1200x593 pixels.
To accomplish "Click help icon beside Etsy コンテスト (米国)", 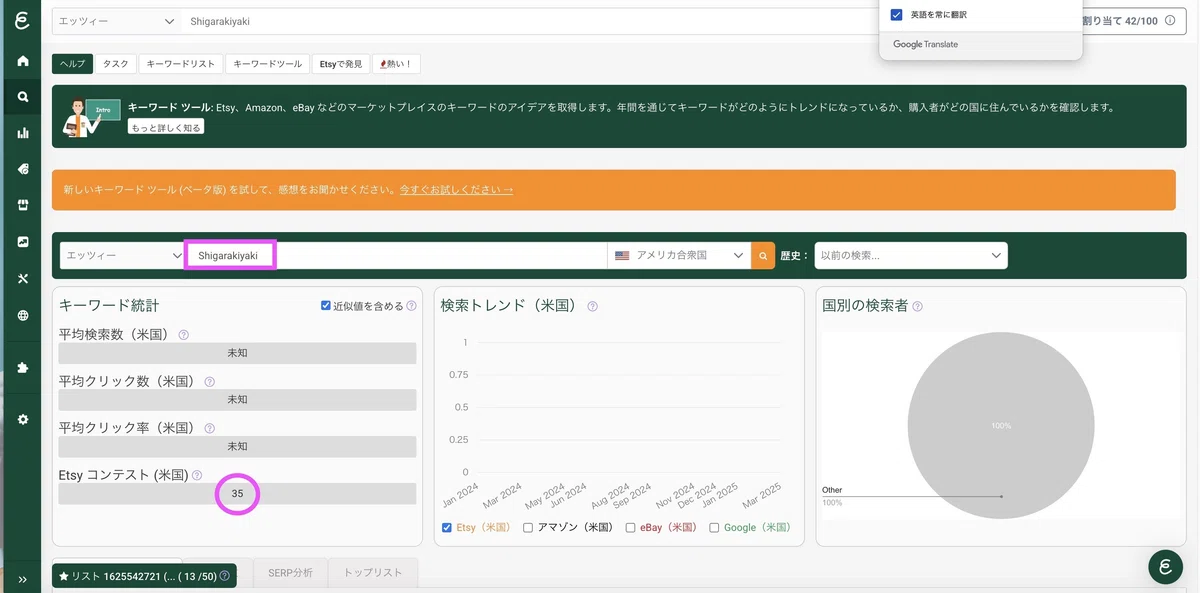I will [x=197, y=476].
